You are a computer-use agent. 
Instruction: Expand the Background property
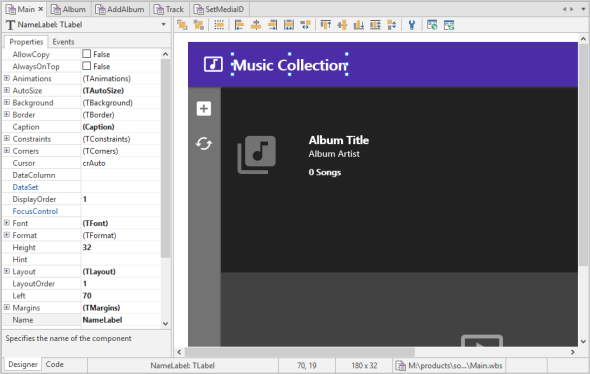point(7,102)
